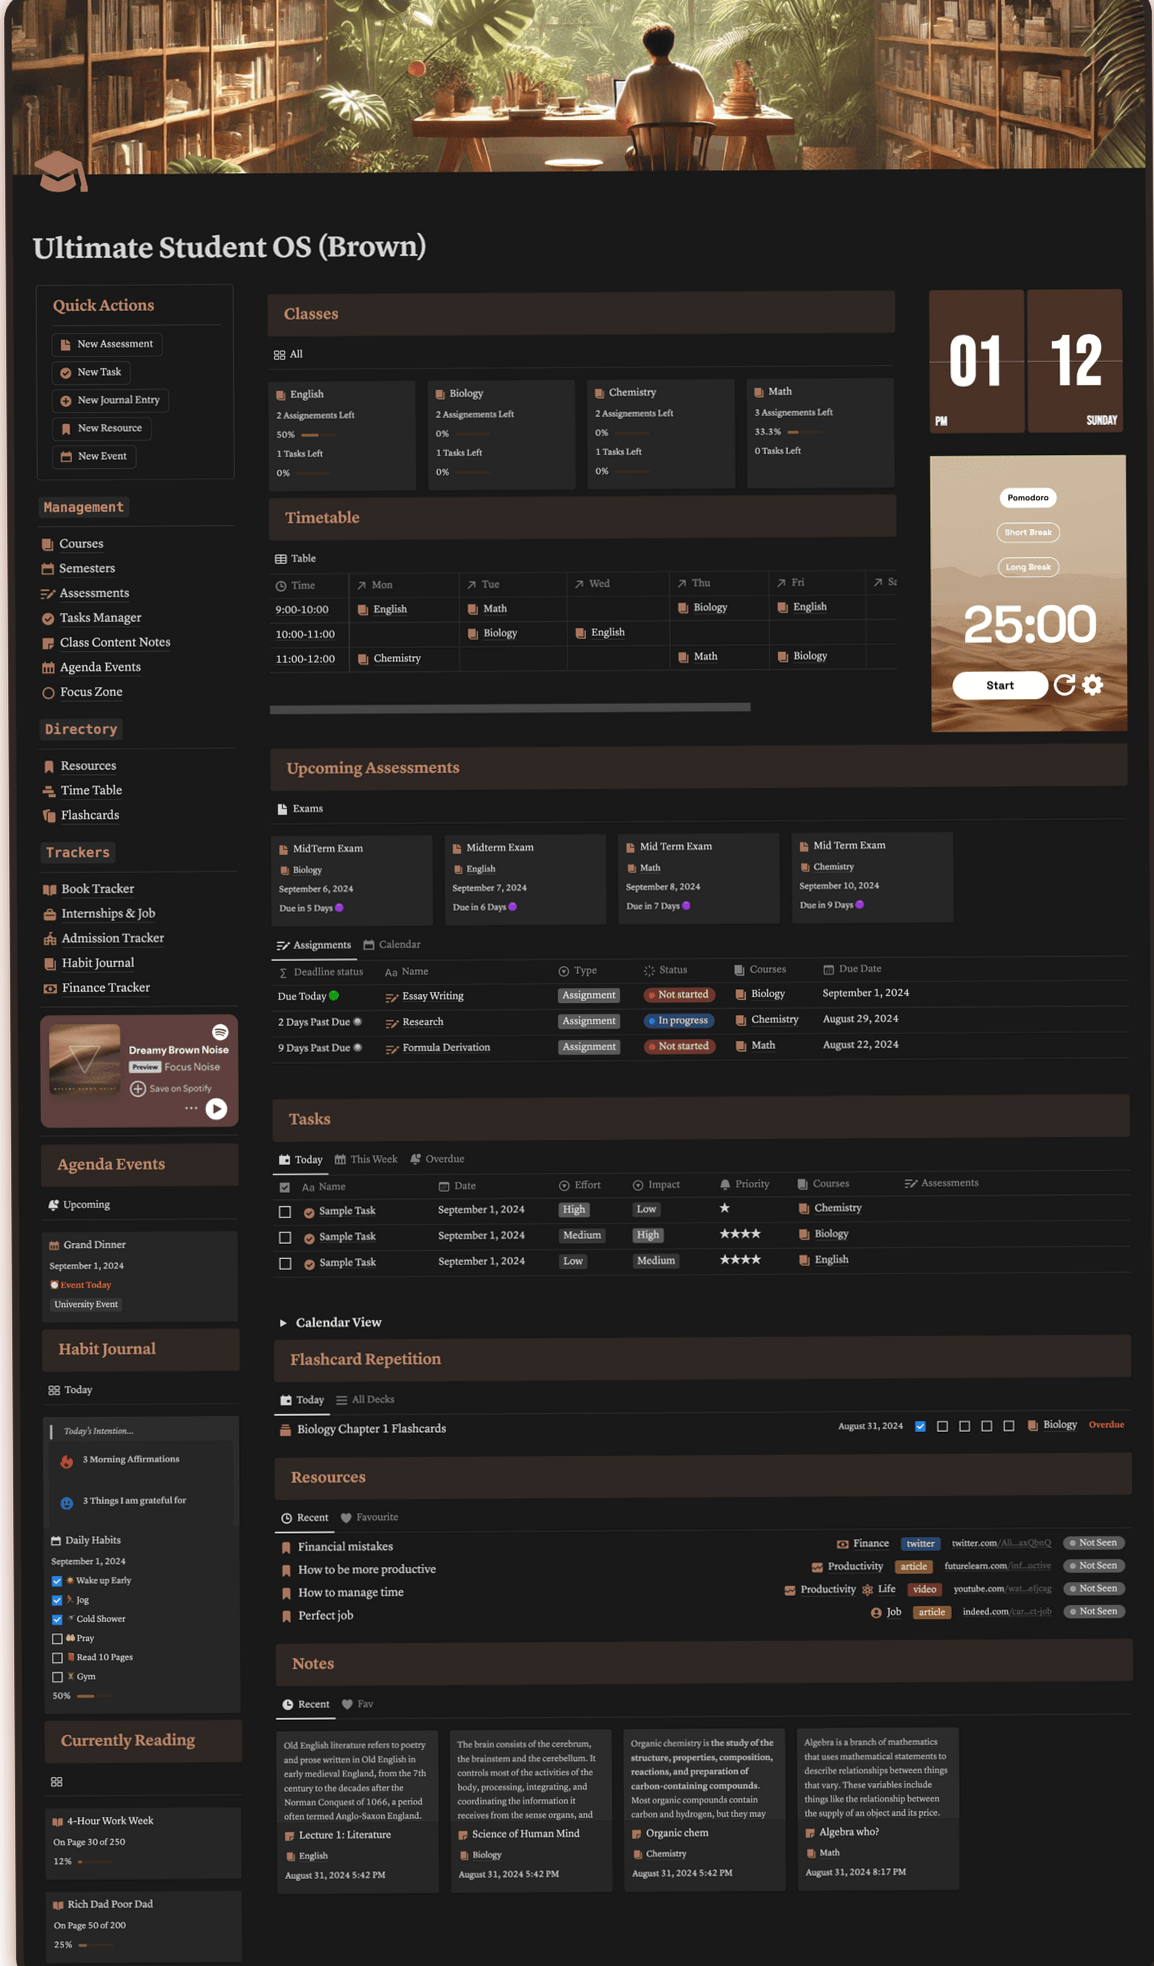The height and width of the screenshot is (1966, 1154).
Task: Switch Tasks to This Week tab
Action: [366, 1159]
